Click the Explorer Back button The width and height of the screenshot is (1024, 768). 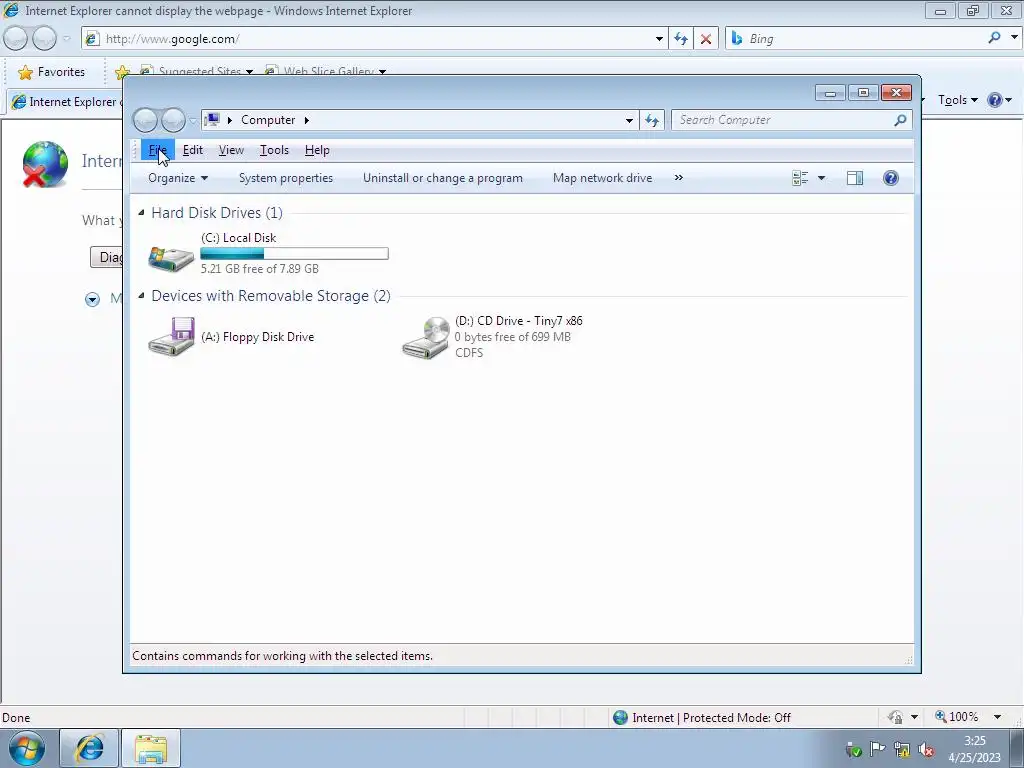coord(145,120)
